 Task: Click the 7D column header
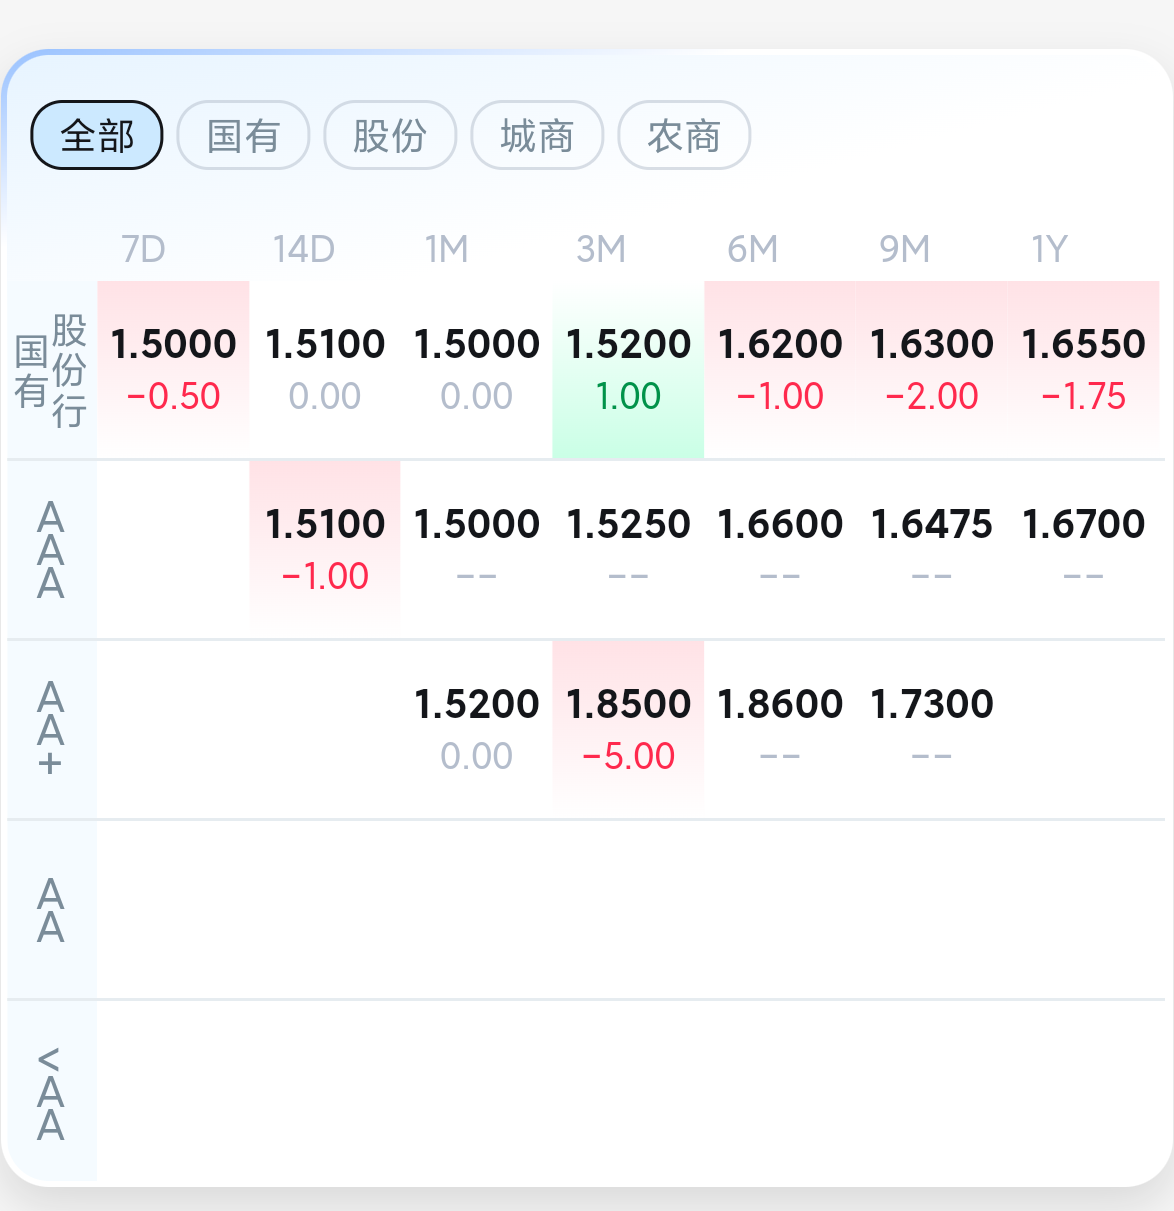coord(143,249)
